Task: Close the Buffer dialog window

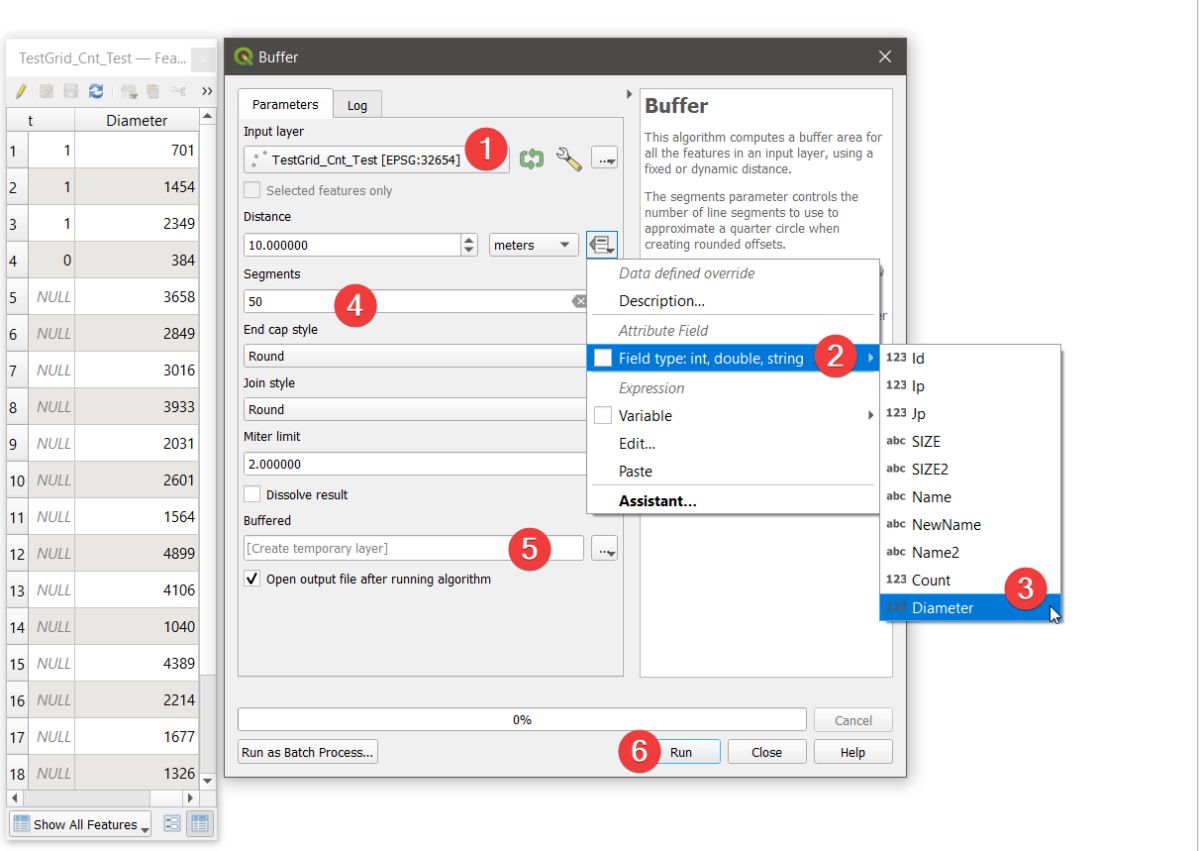Action: [885, 57]
